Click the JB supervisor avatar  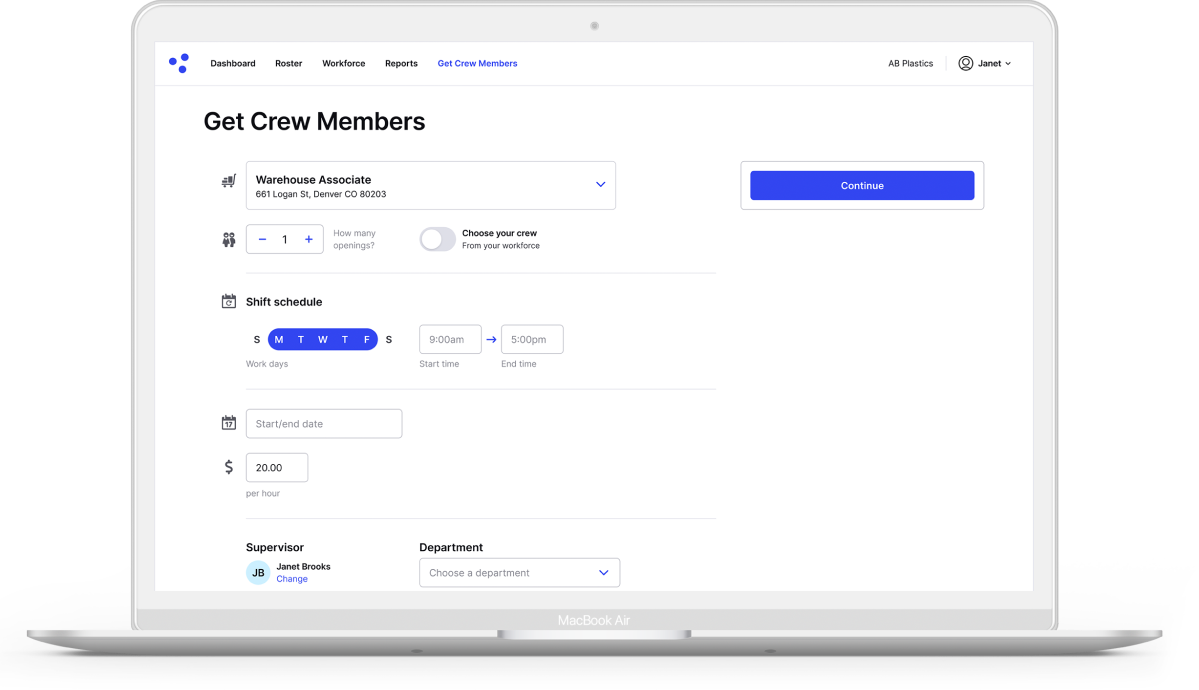pos(258,572)
